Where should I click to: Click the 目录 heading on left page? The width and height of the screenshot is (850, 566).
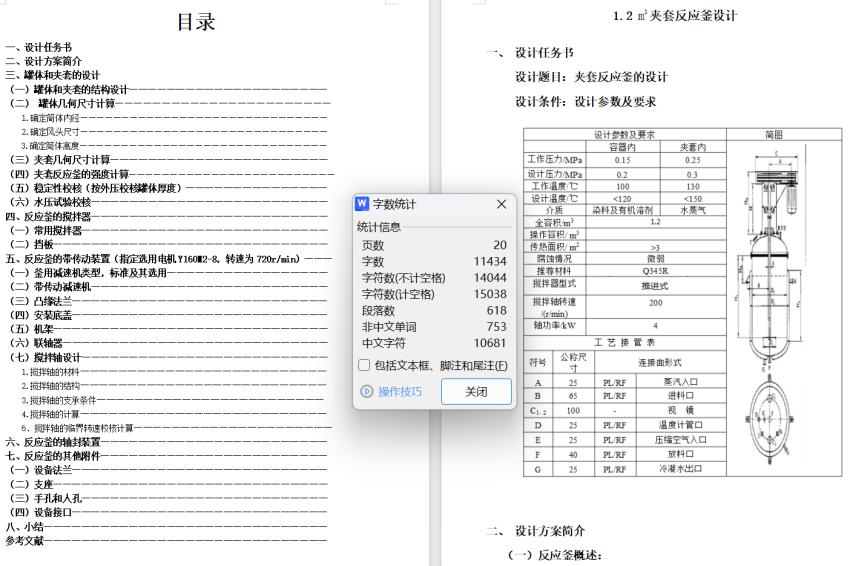(x=196, y=23)
